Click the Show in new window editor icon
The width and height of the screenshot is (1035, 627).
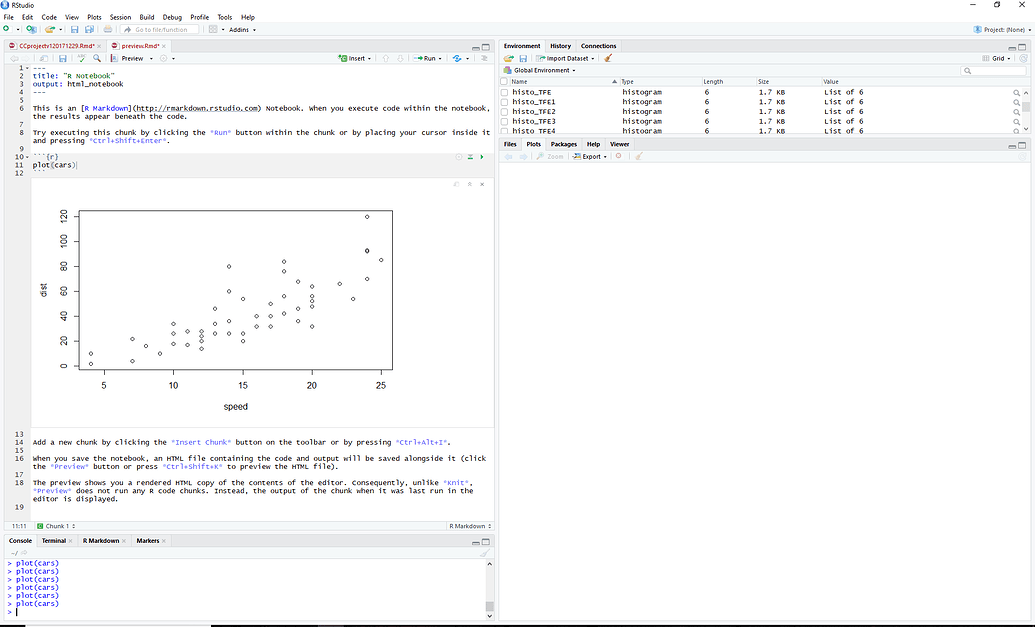tap(44, 58)
